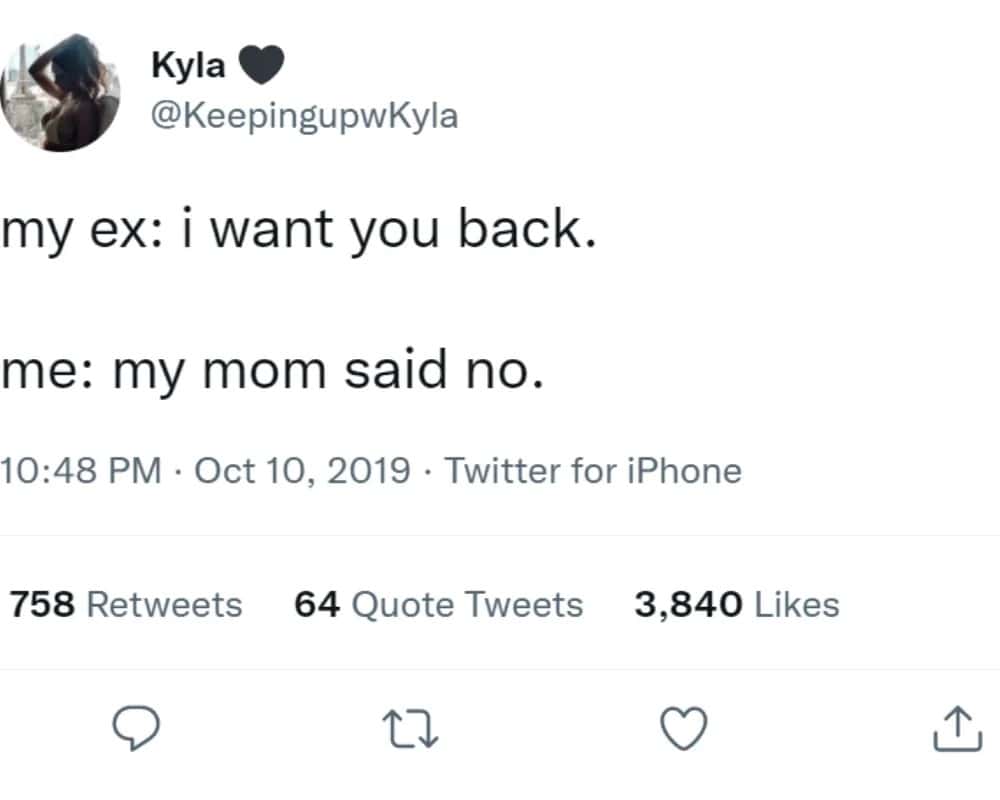Open the Kyla display name link
Screen dimensions: 1000x800
(188, 67)
